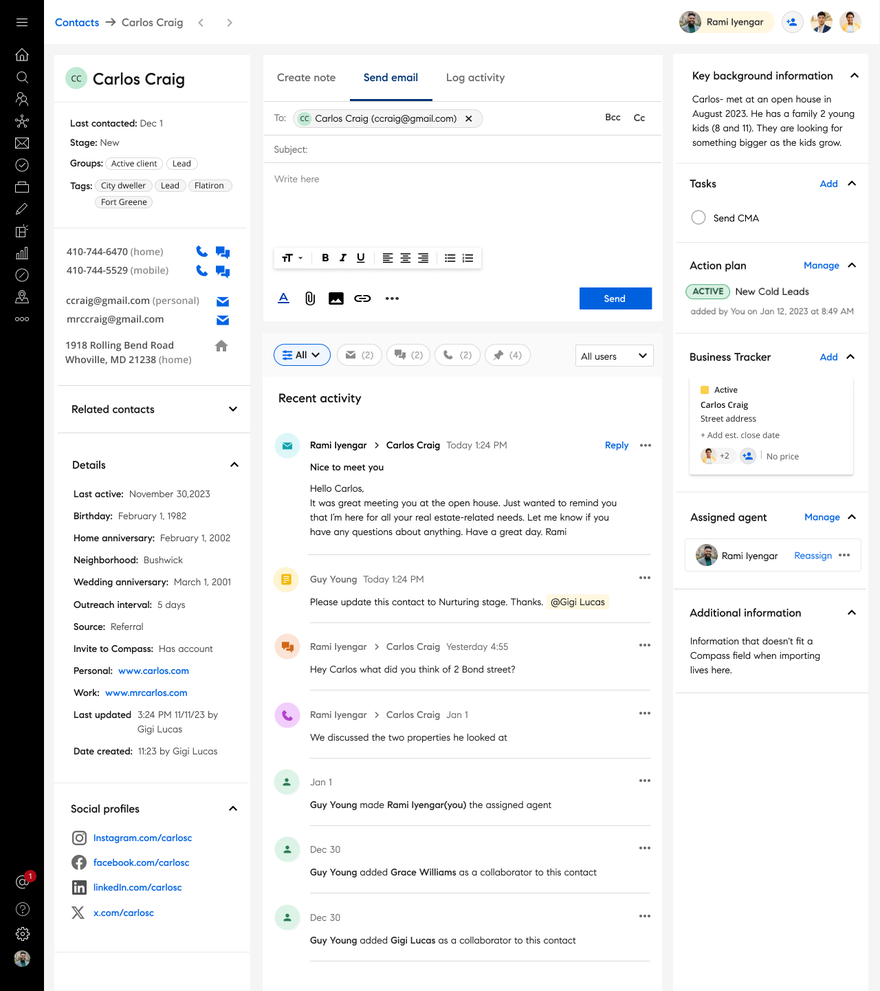Collapse the Tasks panel
Viewport: 880px width, 991px height.
(x=852, y=183)
